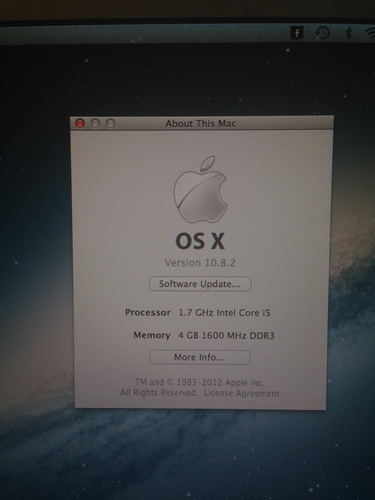
Task: Open the Wi-Fi status menu
Action: tap(370, 33)
